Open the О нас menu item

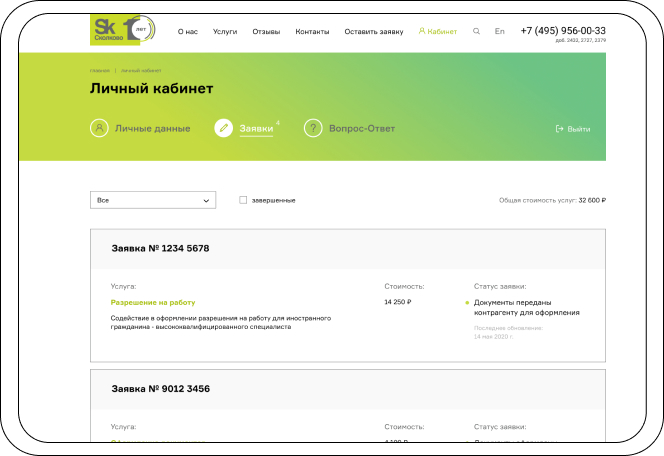pos(188,32)
